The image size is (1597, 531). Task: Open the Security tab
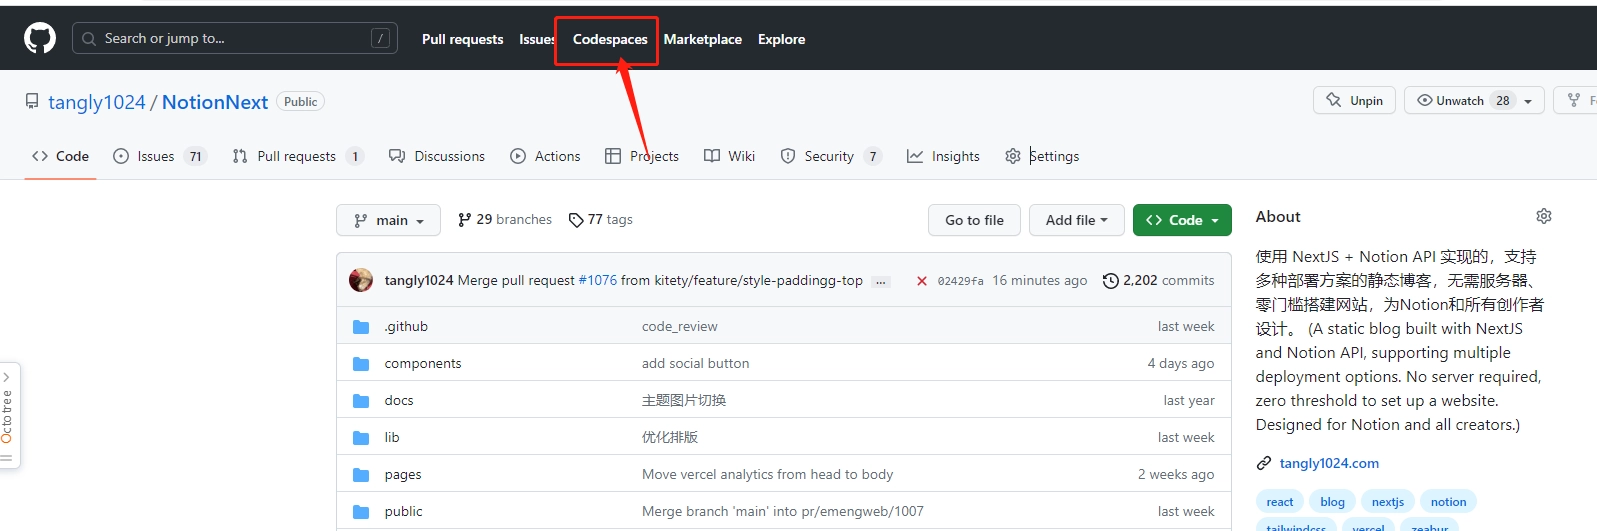point(831,156)
